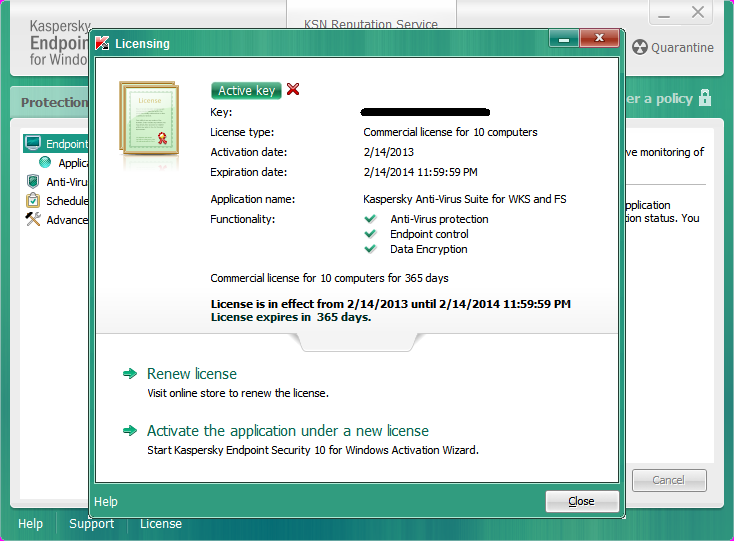
Task: Open the Renew license link
Action: point(192,373)
